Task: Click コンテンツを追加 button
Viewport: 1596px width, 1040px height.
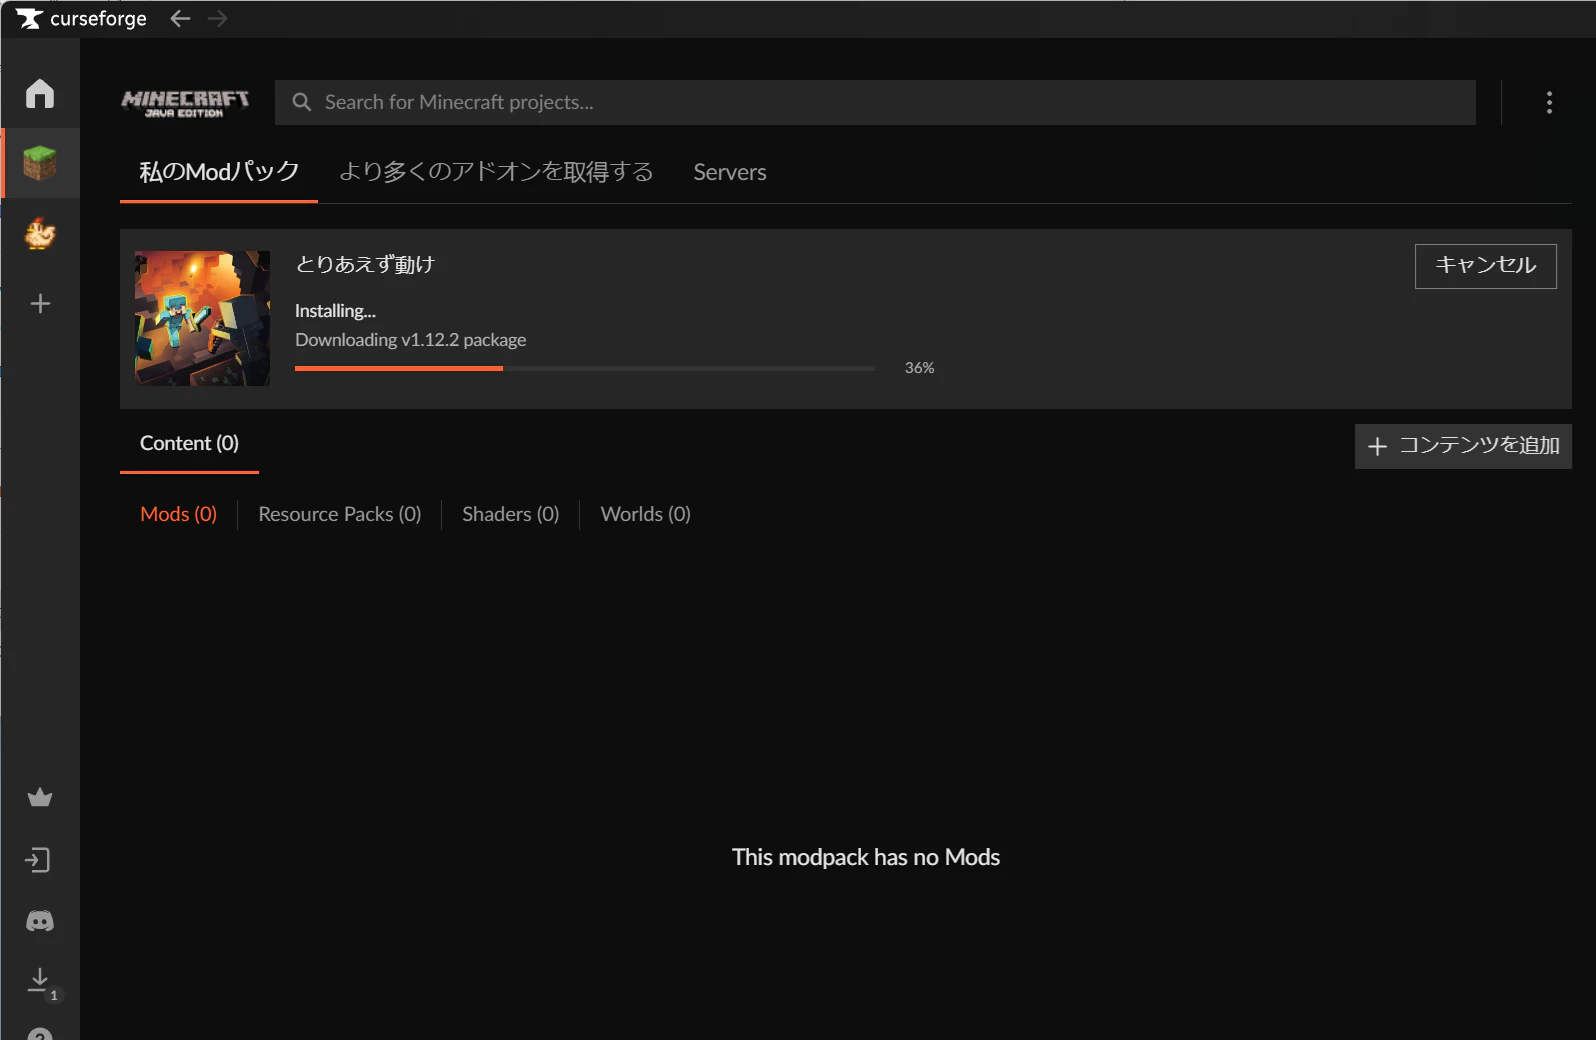Action: coord(1463,446)
